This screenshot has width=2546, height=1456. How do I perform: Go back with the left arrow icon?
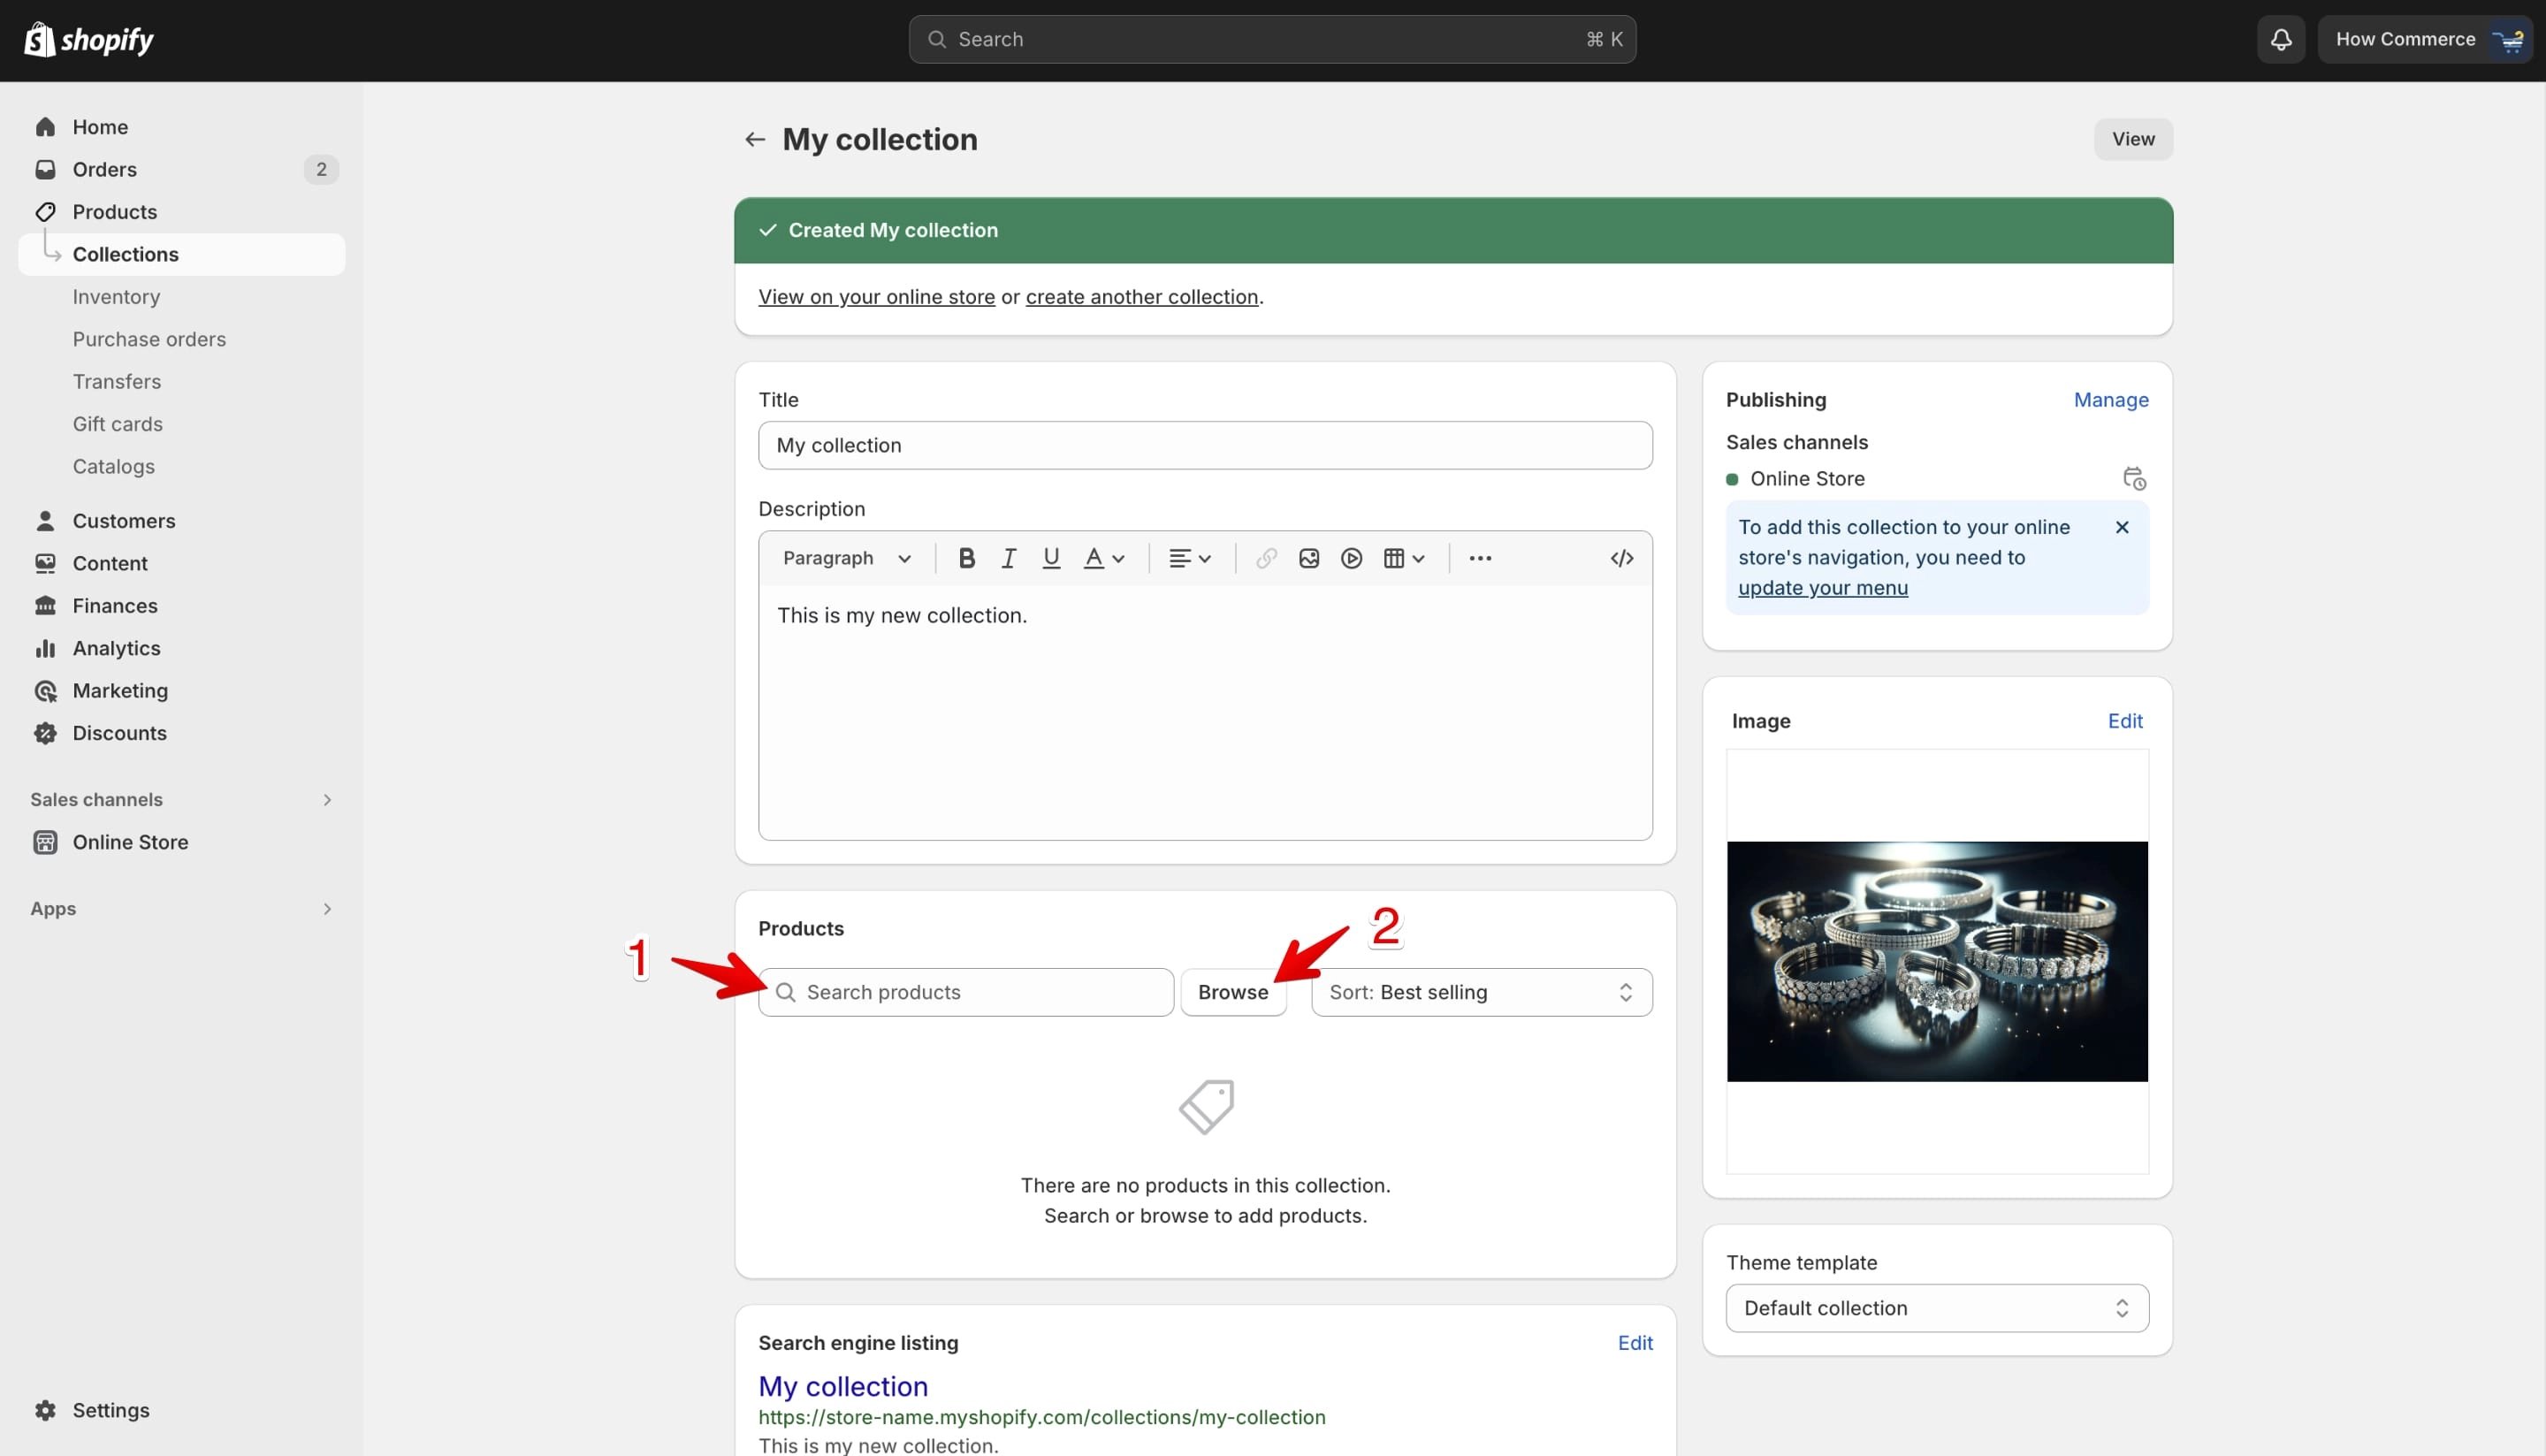pos(754,139)
